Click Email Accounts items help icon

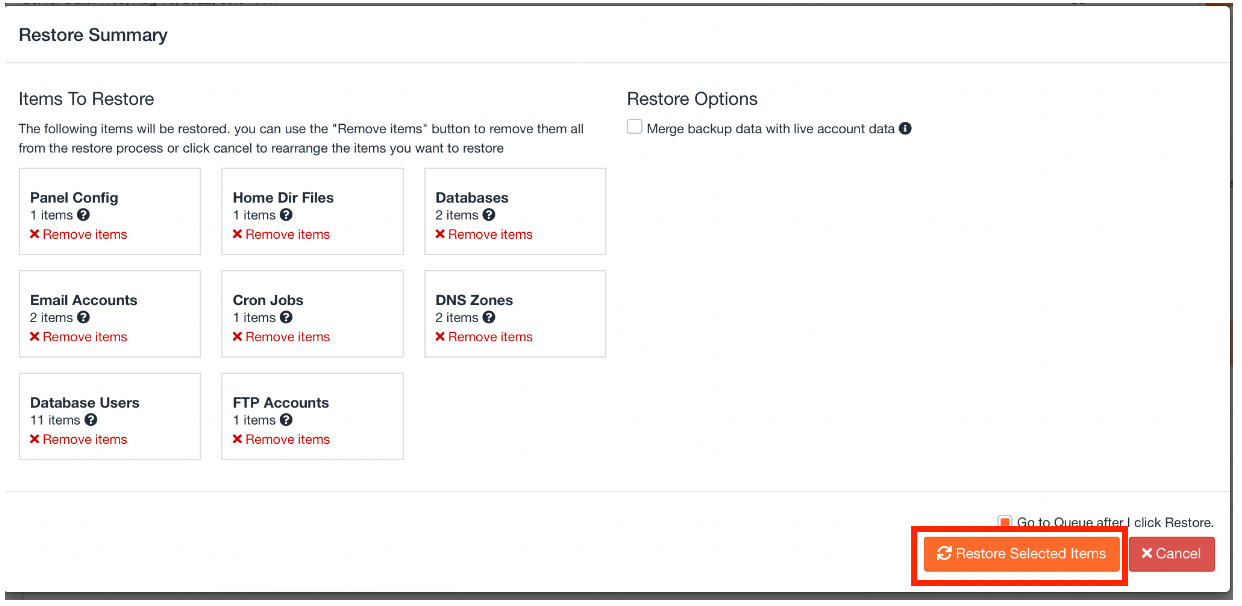click(84, 318)
